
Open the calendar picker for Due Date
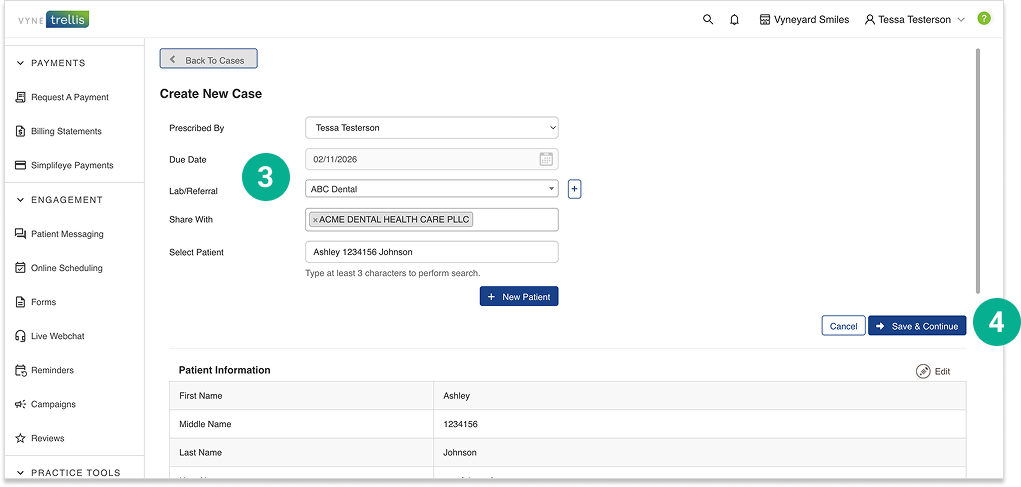tap(546, 159)
